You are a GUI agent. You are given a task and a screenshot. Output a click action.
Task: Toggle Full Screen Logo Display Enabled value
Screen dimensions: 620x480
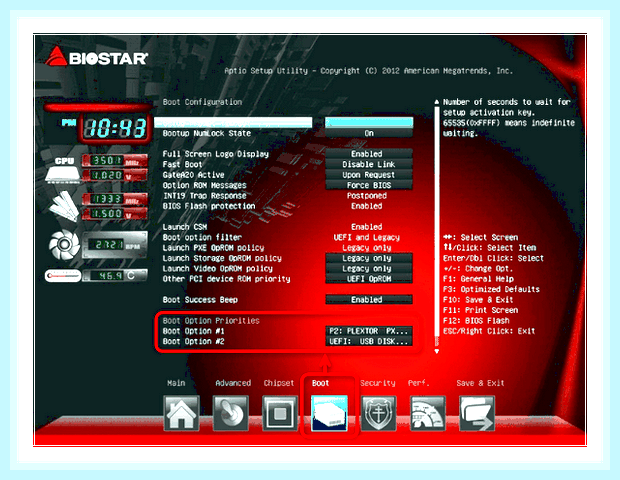(x=369, y=154)
